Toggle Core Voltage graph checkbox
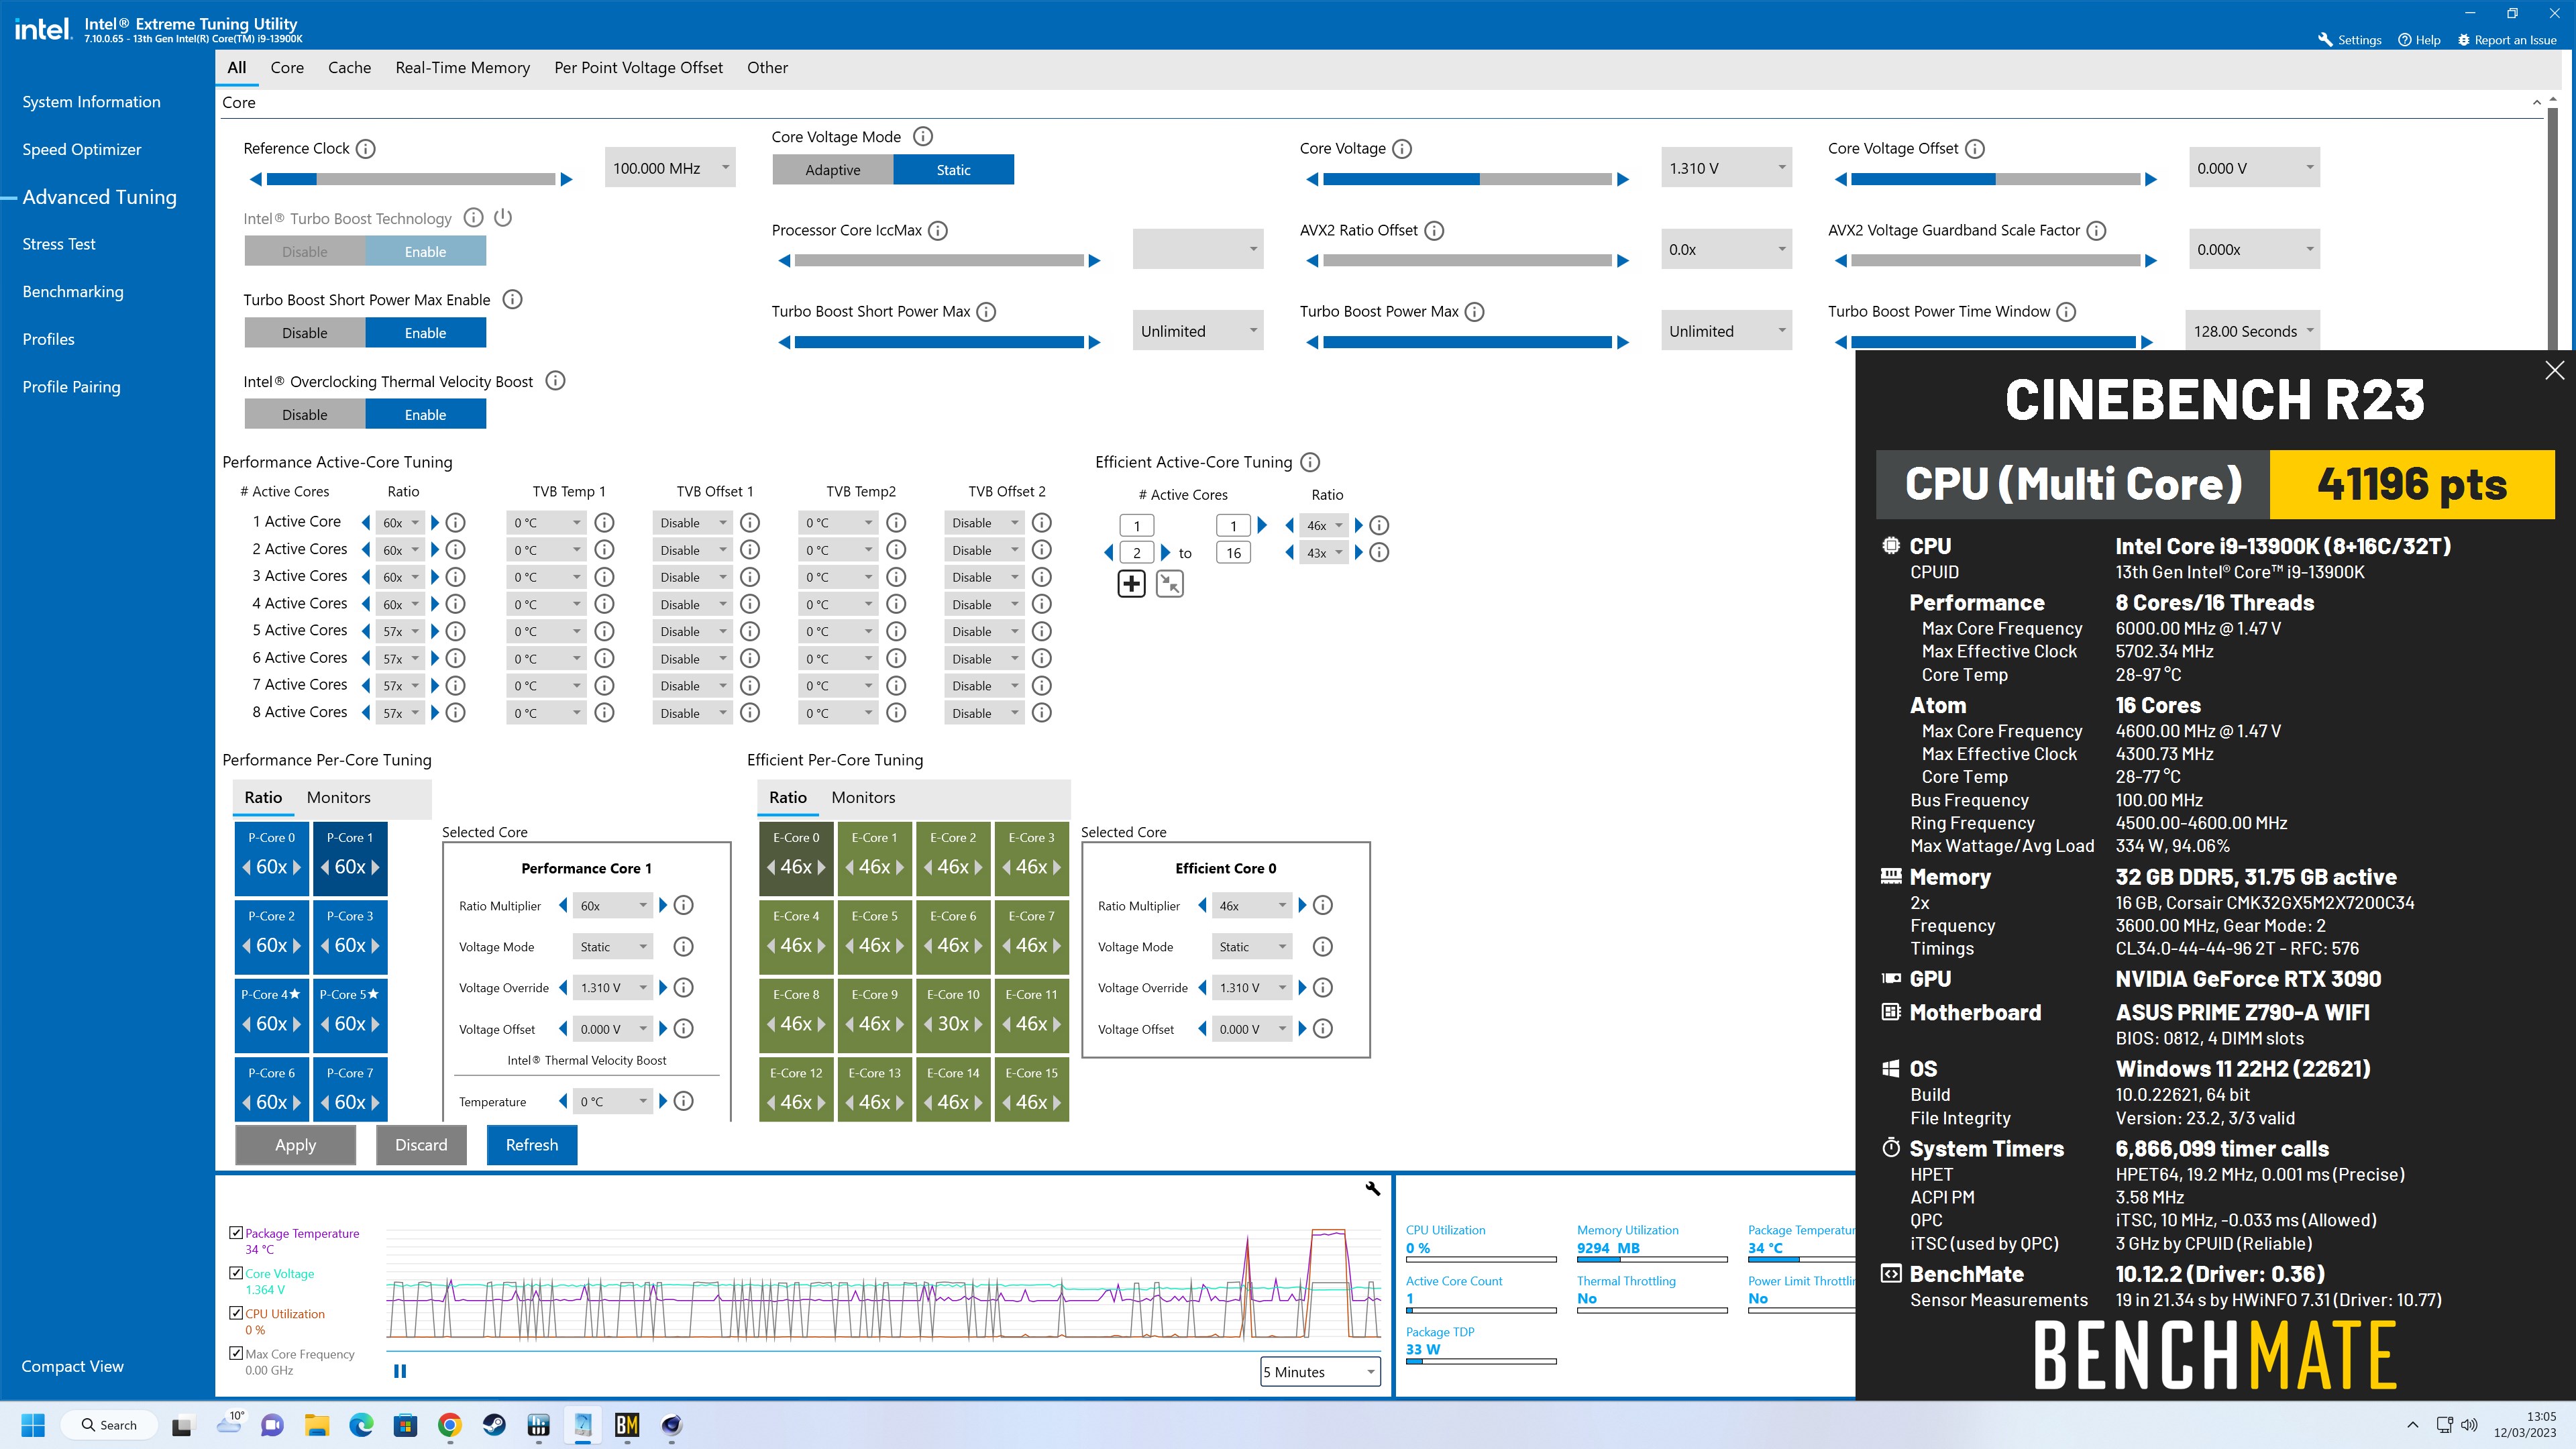Screen dimensions: 2576x1449 click(236, 1273)
